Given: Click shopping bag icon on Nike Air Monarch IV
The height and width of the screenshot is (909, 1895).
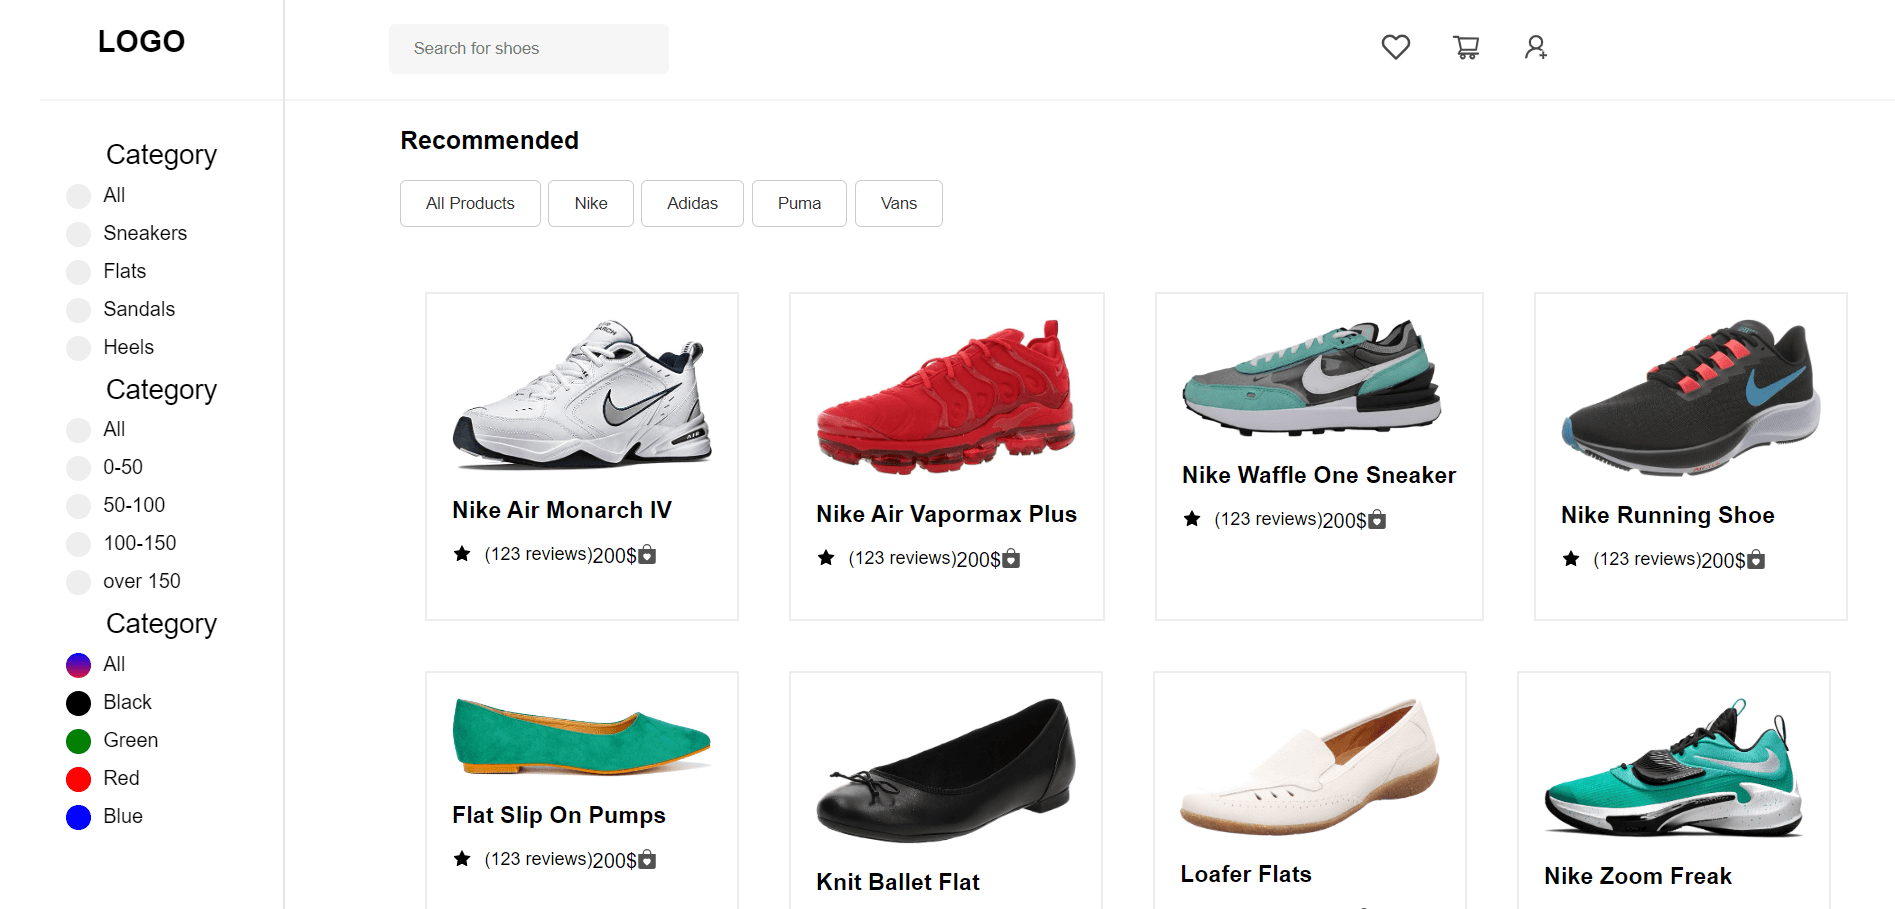Looking at the screenshot, I should (x=647, y=554).
